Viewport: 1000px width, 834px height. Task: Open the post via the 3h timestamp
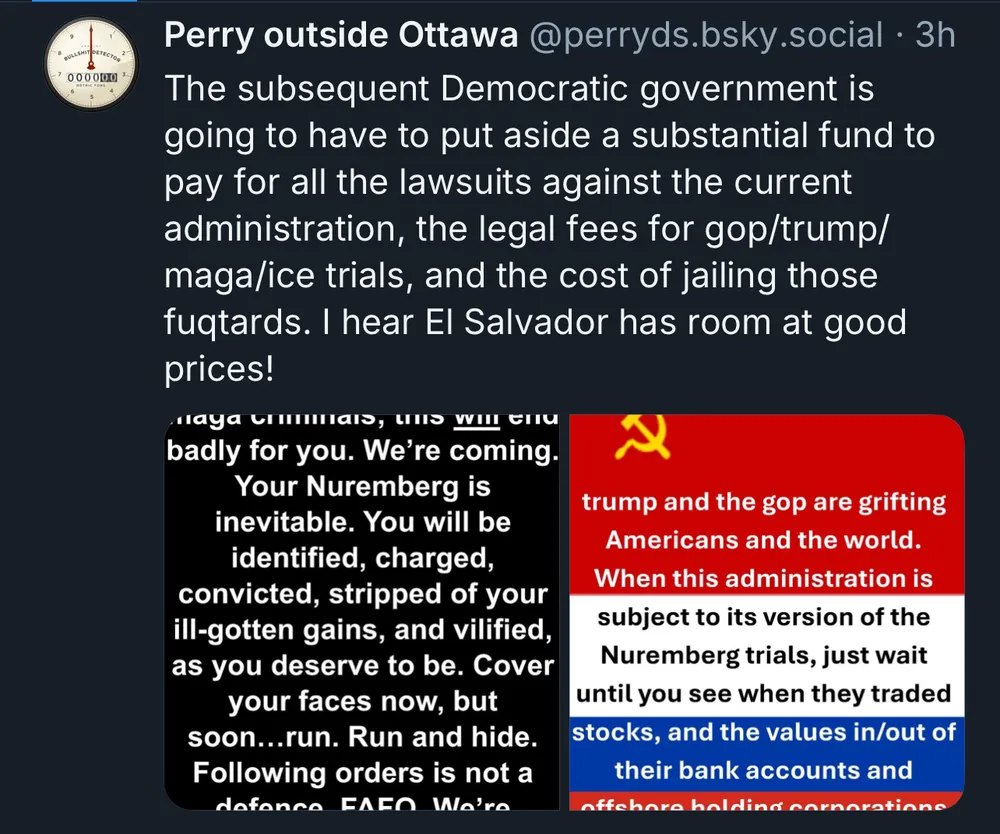pos(936,36)
